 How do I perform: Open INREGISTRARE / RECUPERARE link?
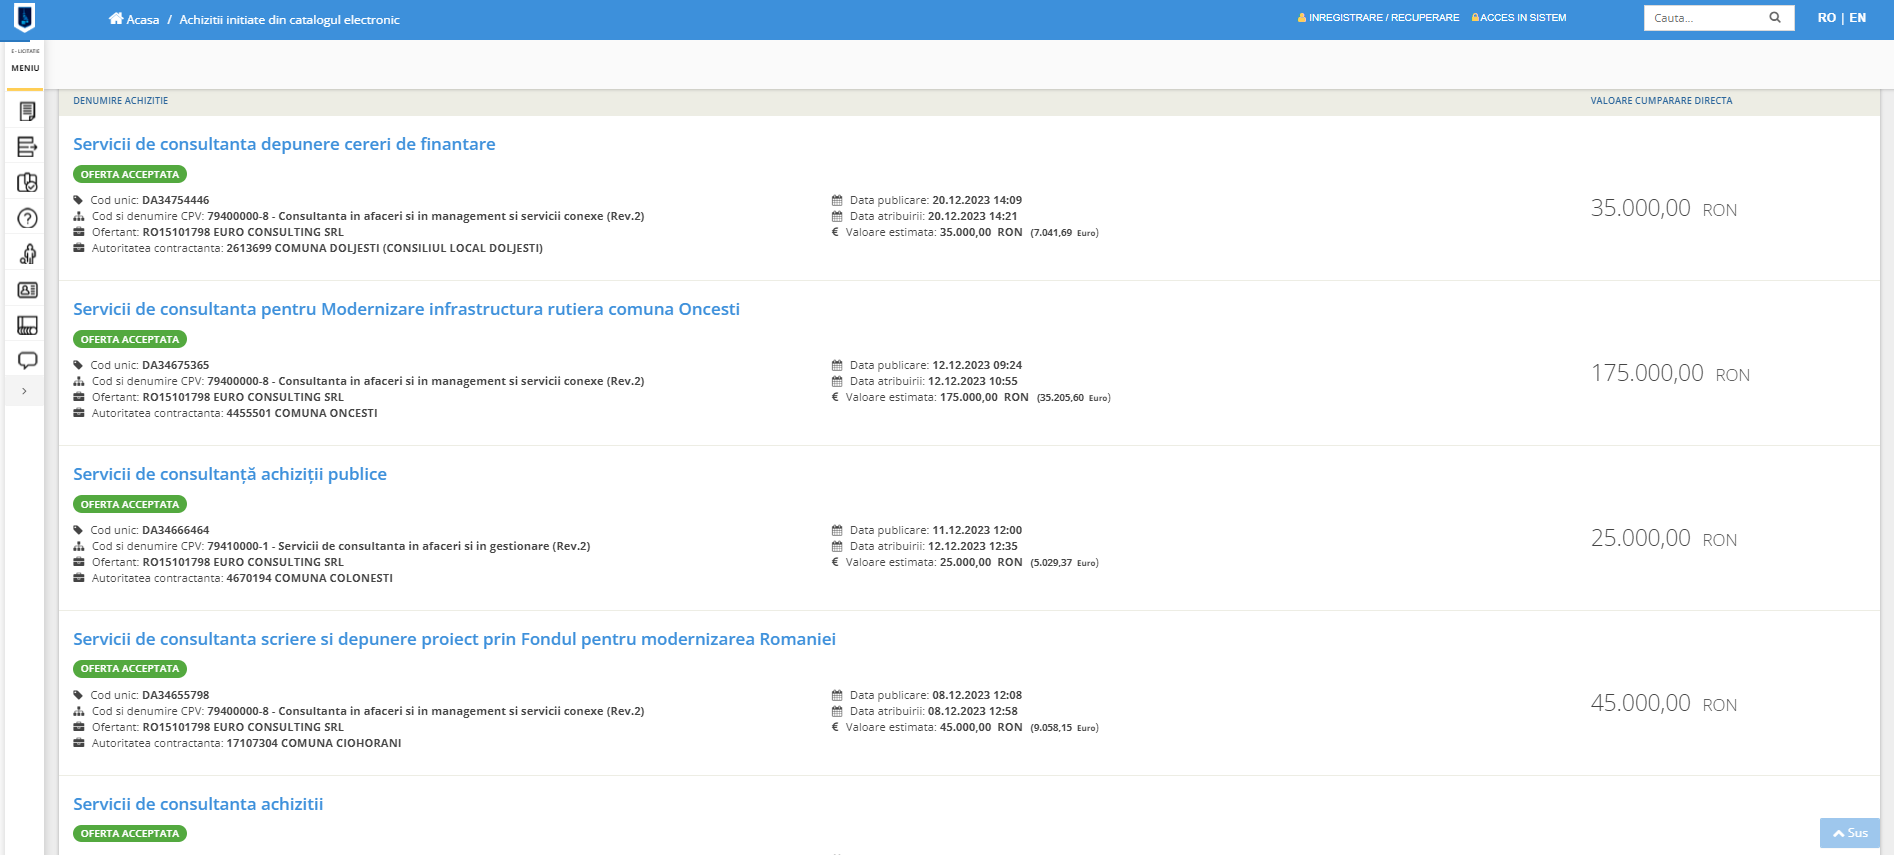point(1378,18)
